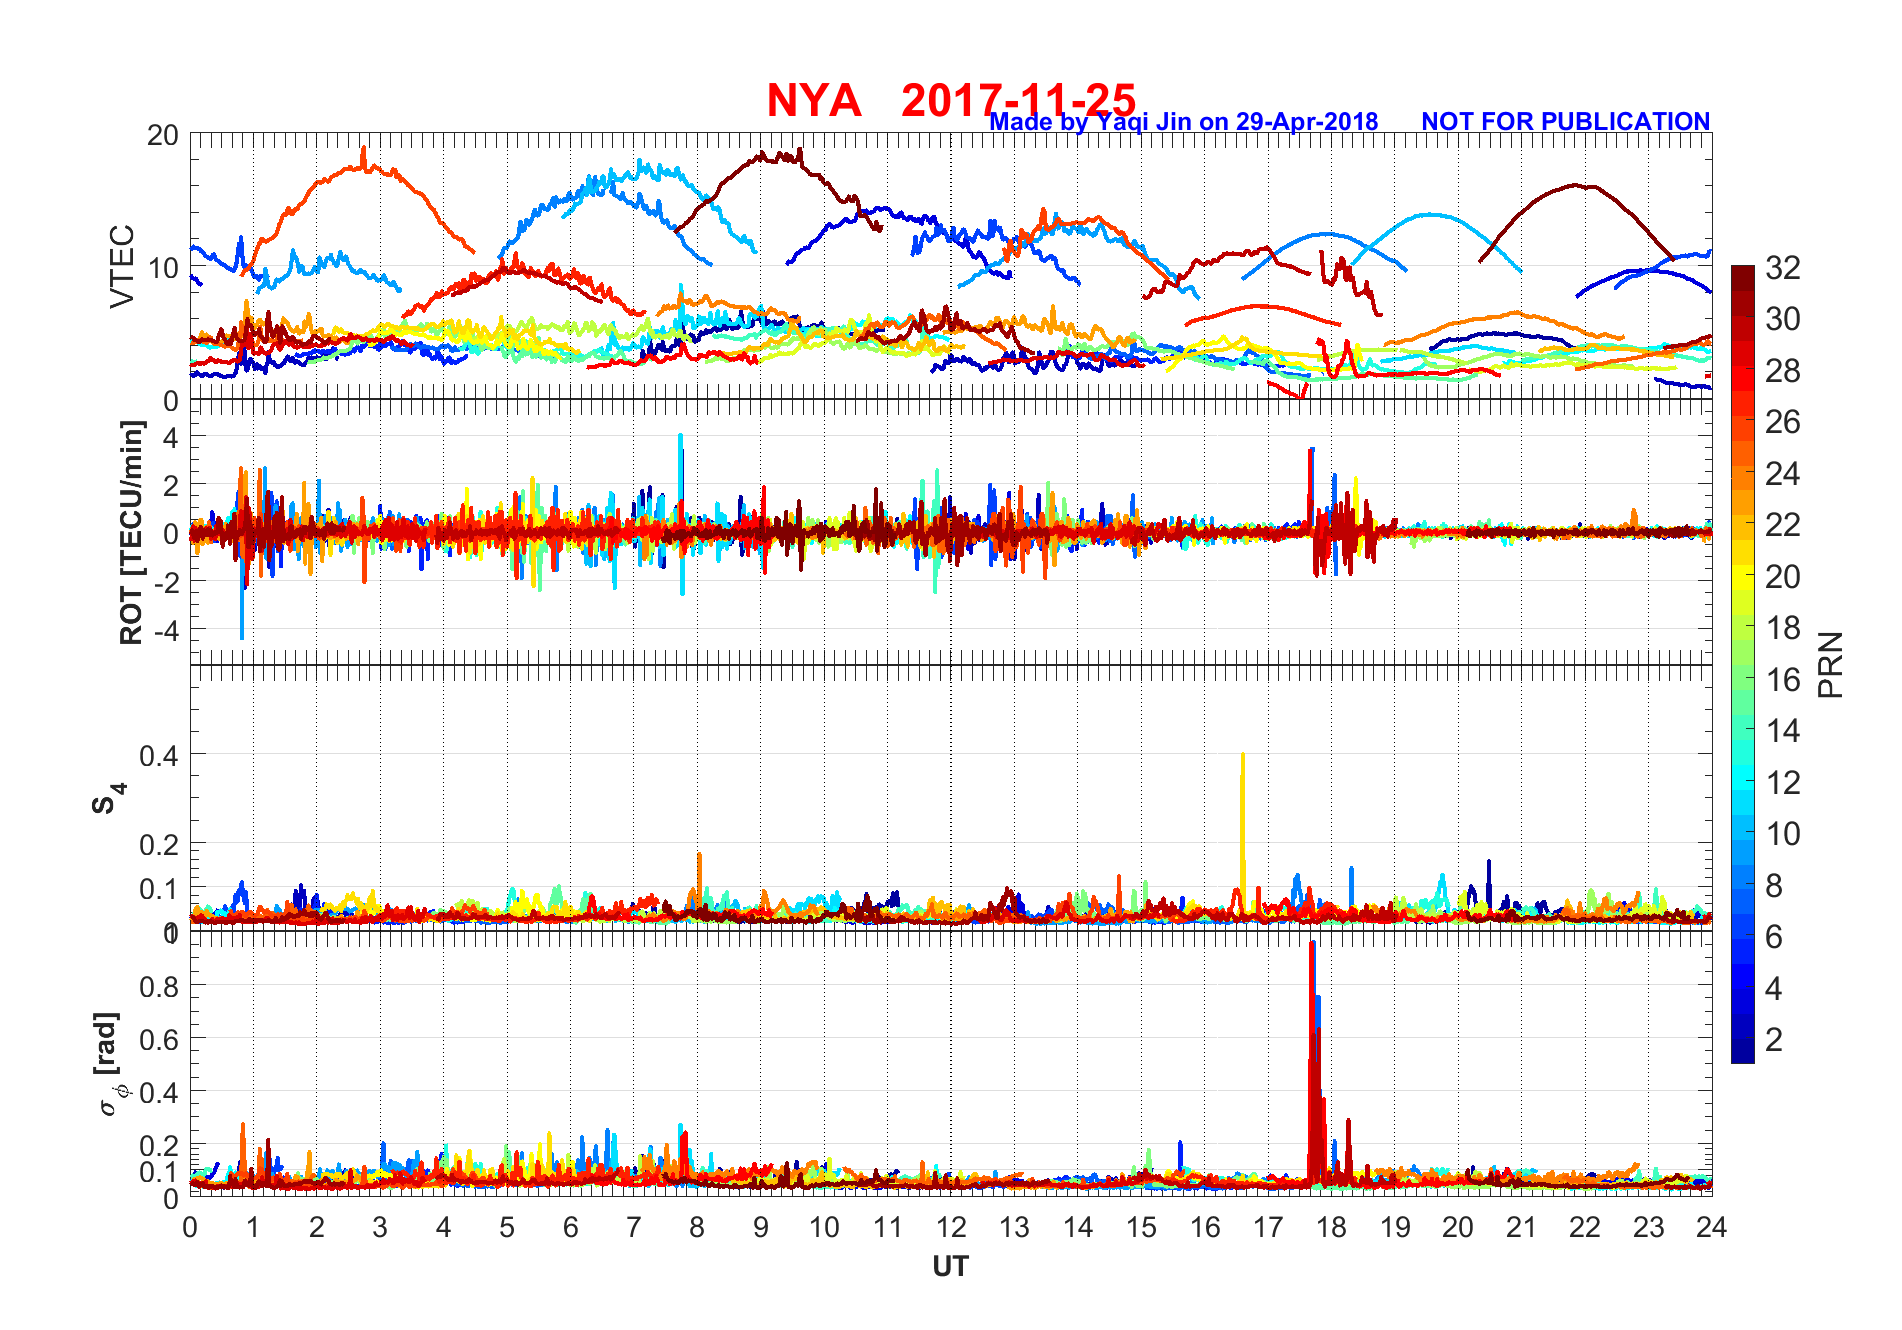The height and width of the screenshot is (1330, 1902).
Task: Click the "Made by Yaqi Jin on 29-Apr-2018" annotation
Action: pyautogui.click(x=1184, y=121)
